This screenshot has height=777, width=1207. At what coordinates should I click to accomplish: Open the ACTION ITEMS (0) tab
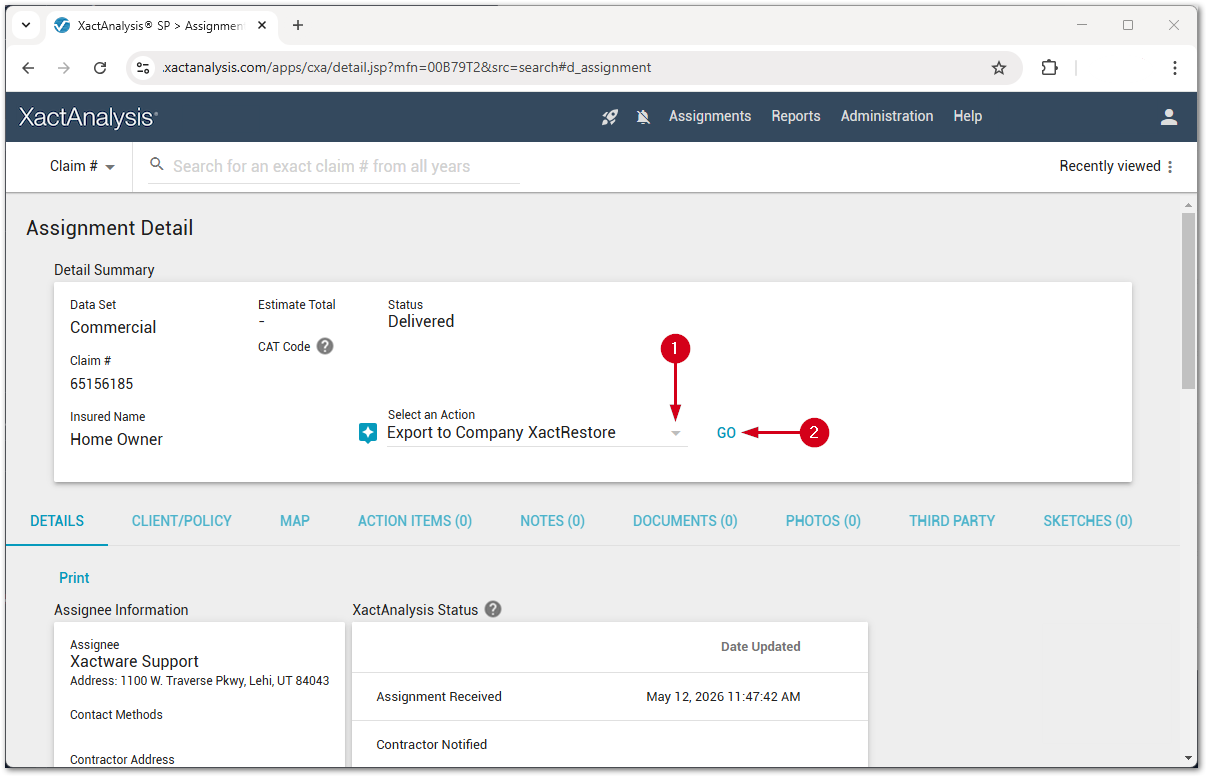click(x=415, y=521)
